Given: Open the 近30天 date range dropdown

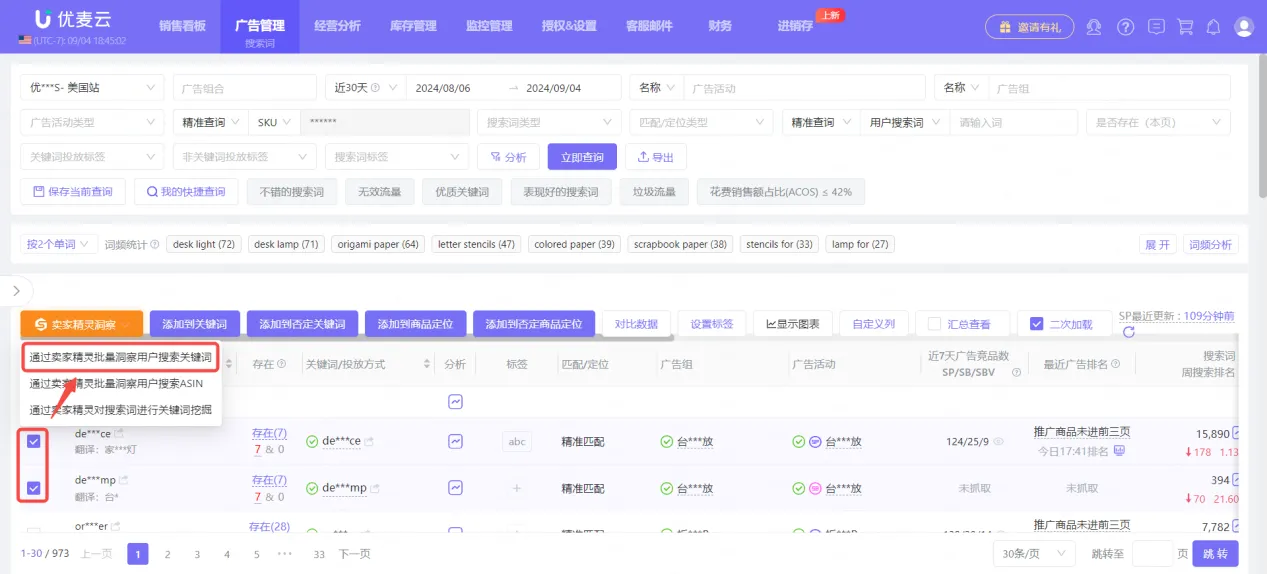Looking at the screenshot, I should tap(365, 88).
